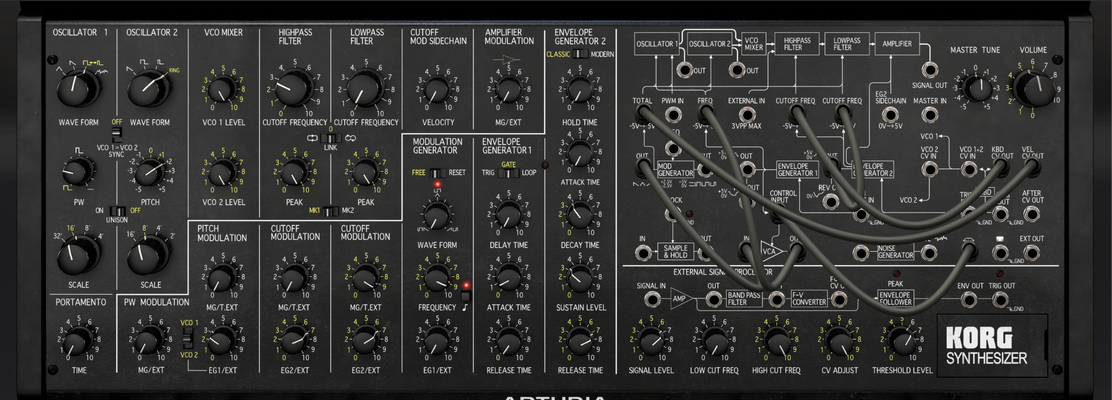Click the DECAY TIME knob
Screen dimensions: 1112x400
580,215
